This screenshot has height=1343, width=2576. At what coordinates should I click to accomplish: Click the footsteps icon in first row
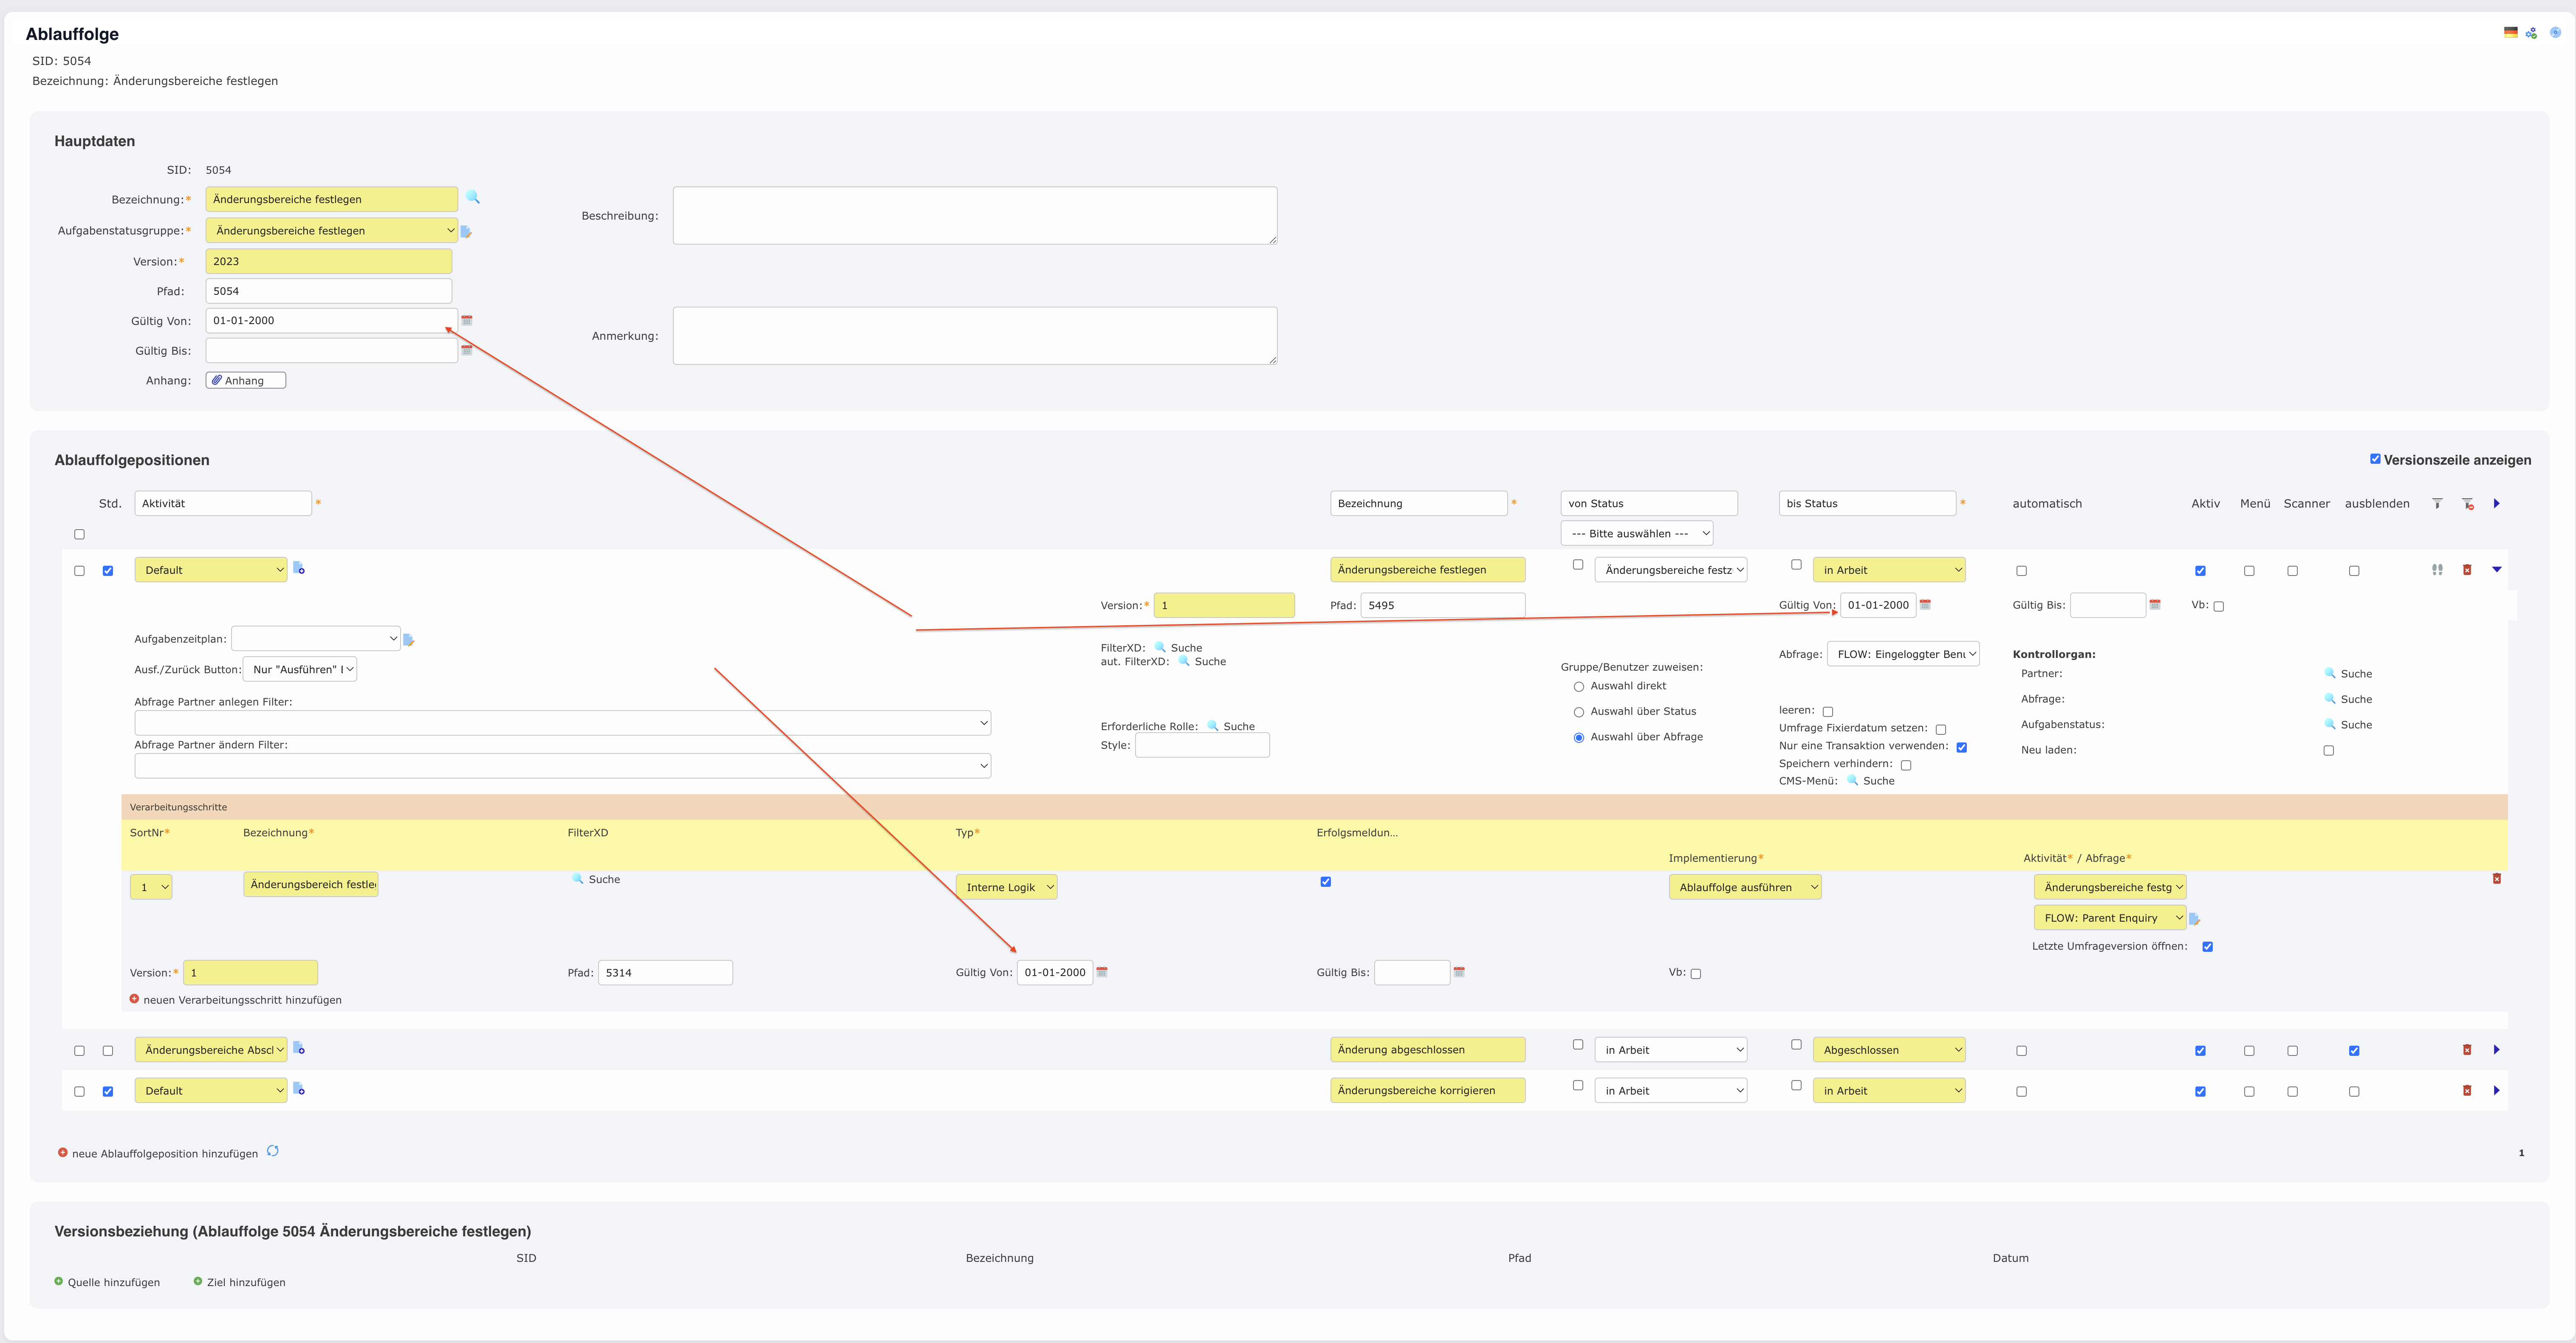[2437, 570]
